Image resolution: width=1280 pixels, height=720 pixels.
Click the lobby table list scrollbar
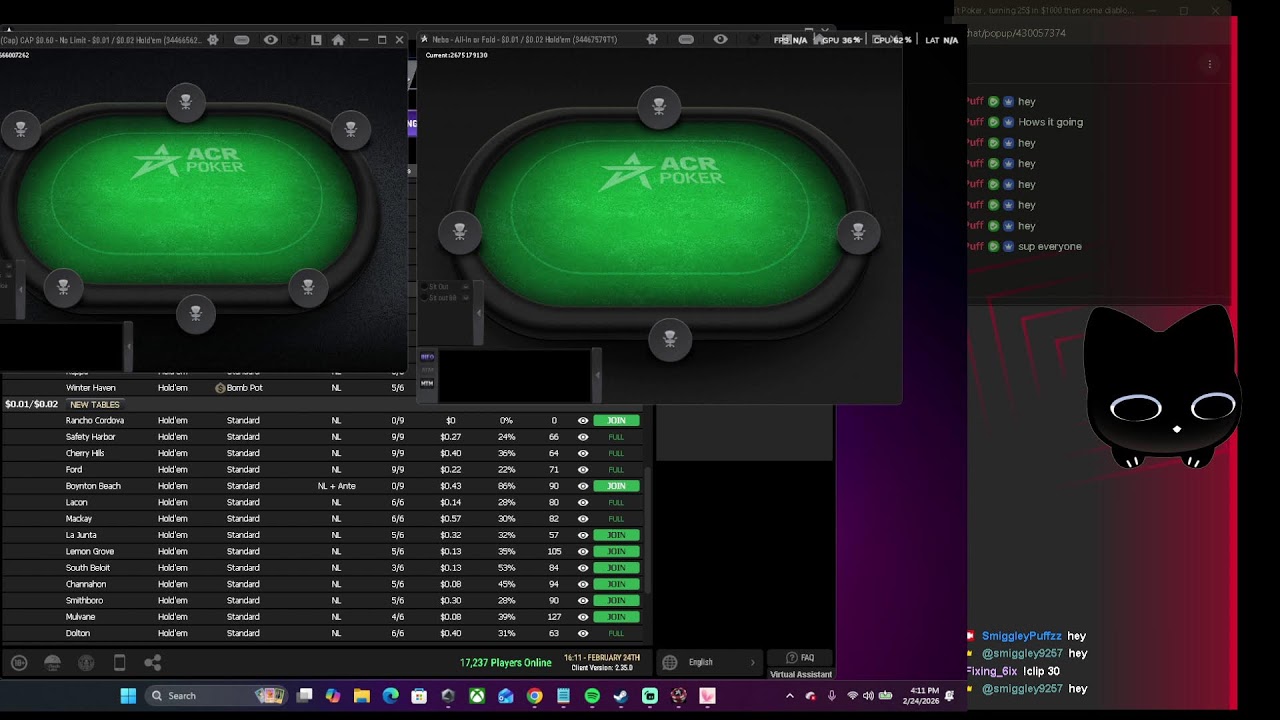[648, 530]
